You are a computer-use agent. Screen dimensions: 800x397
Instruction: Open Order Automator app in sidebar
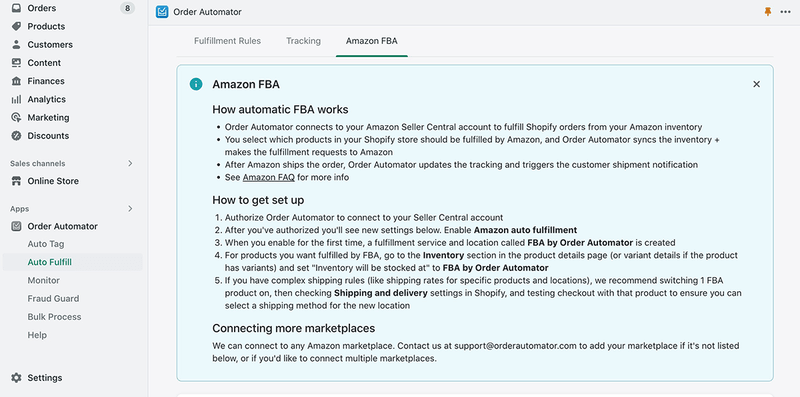click(62, 226)
